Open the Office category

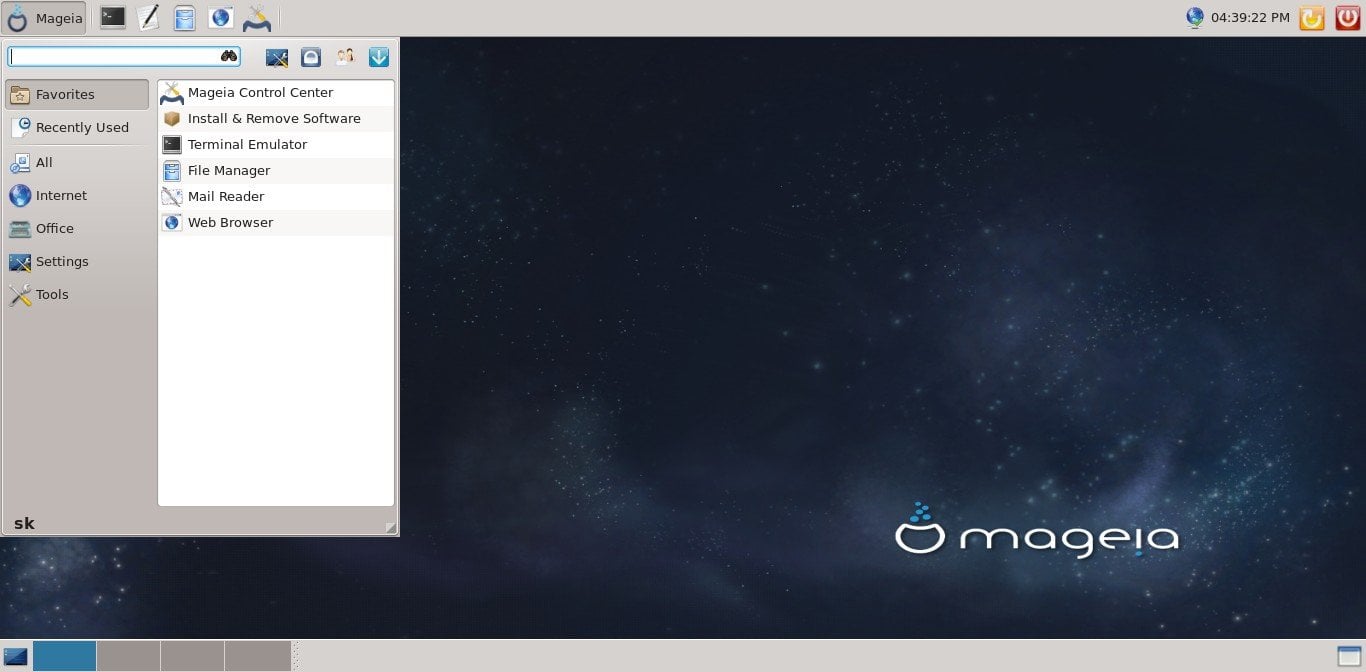[x=77, y=229]
